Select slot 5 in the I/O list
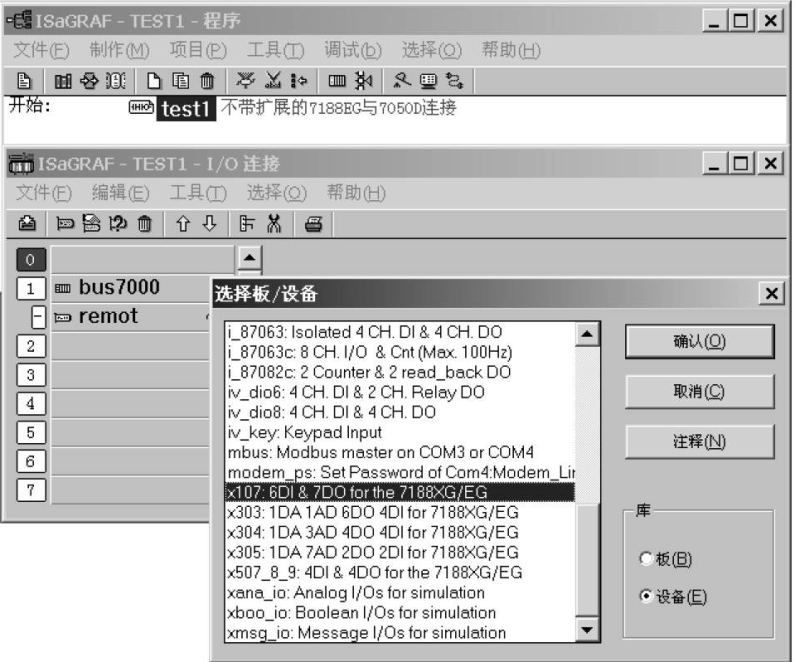This screenshot has width=794, height=662. (x=30, y=433)
